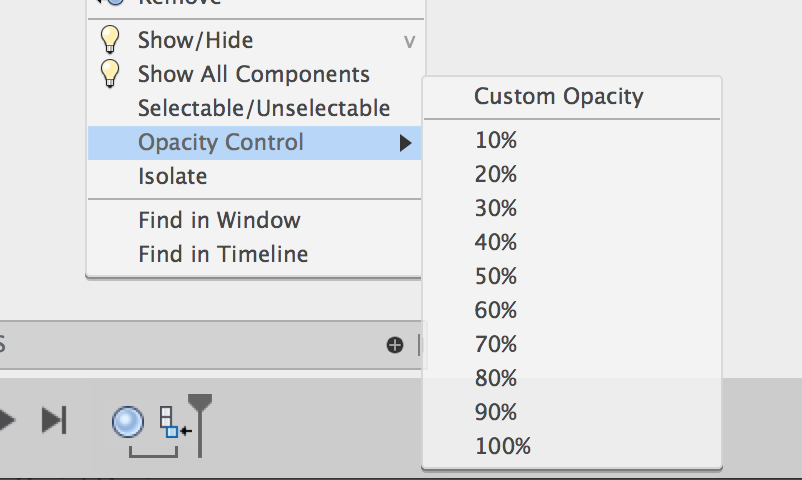Viewport: 802px width, 480px height.
Task: Click the lightbulb icon beside Show All Components
Action: click(111, 74)
